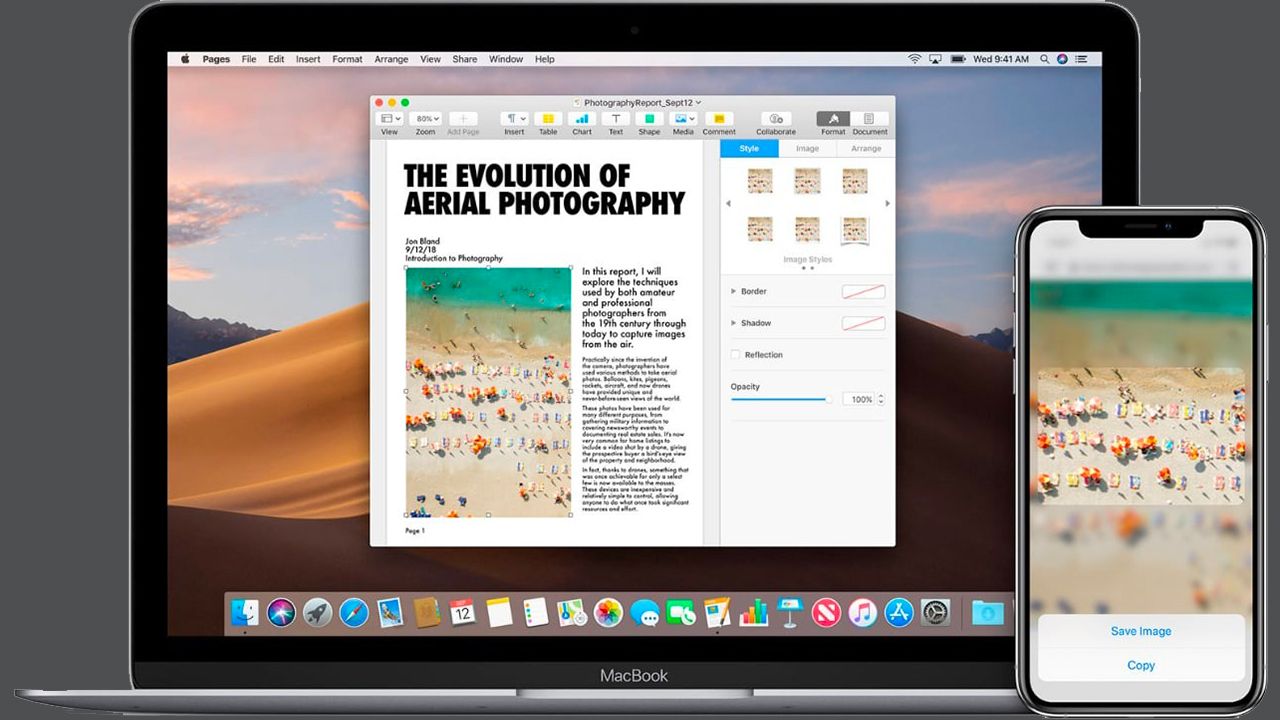Open News app in the dock
Viewport: 1280px width, 720px height.
point(826,612)
